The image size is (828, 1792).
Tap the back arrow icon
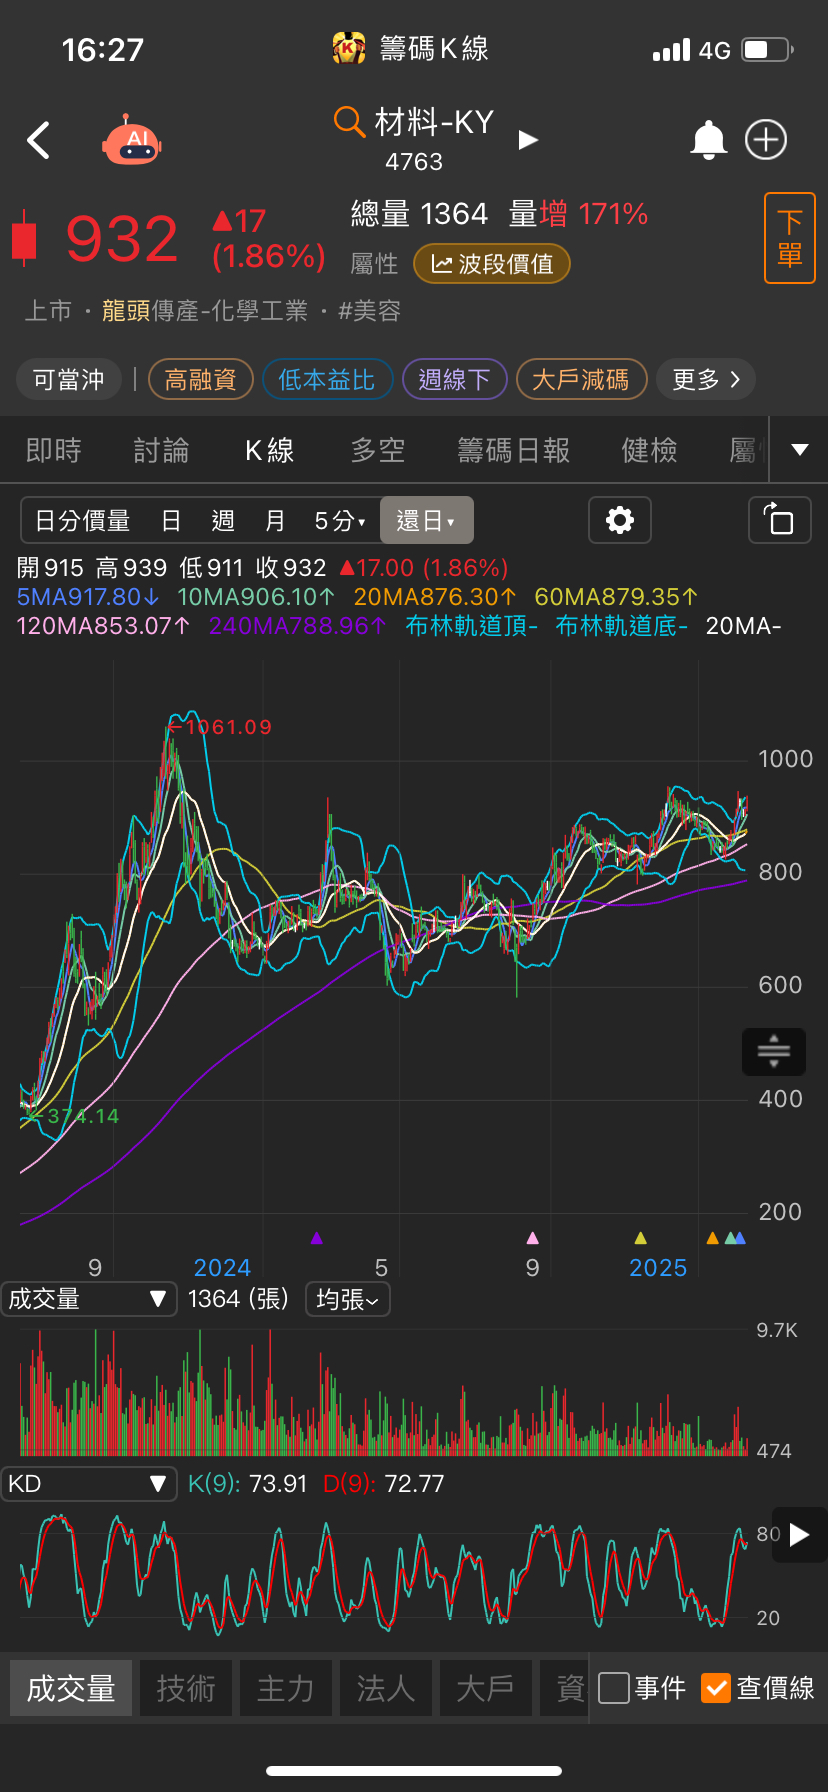coord(39,141)
